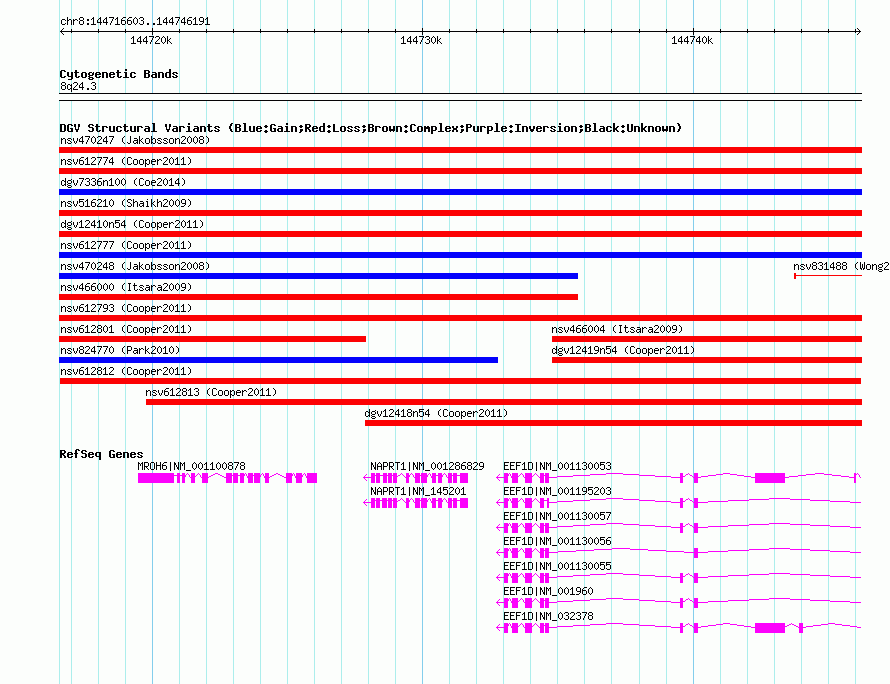This screenshot has width=890, height=684.
Task: Open the EEF1D|NM_001130056 transcript label
Action: (x=557, y=541)
